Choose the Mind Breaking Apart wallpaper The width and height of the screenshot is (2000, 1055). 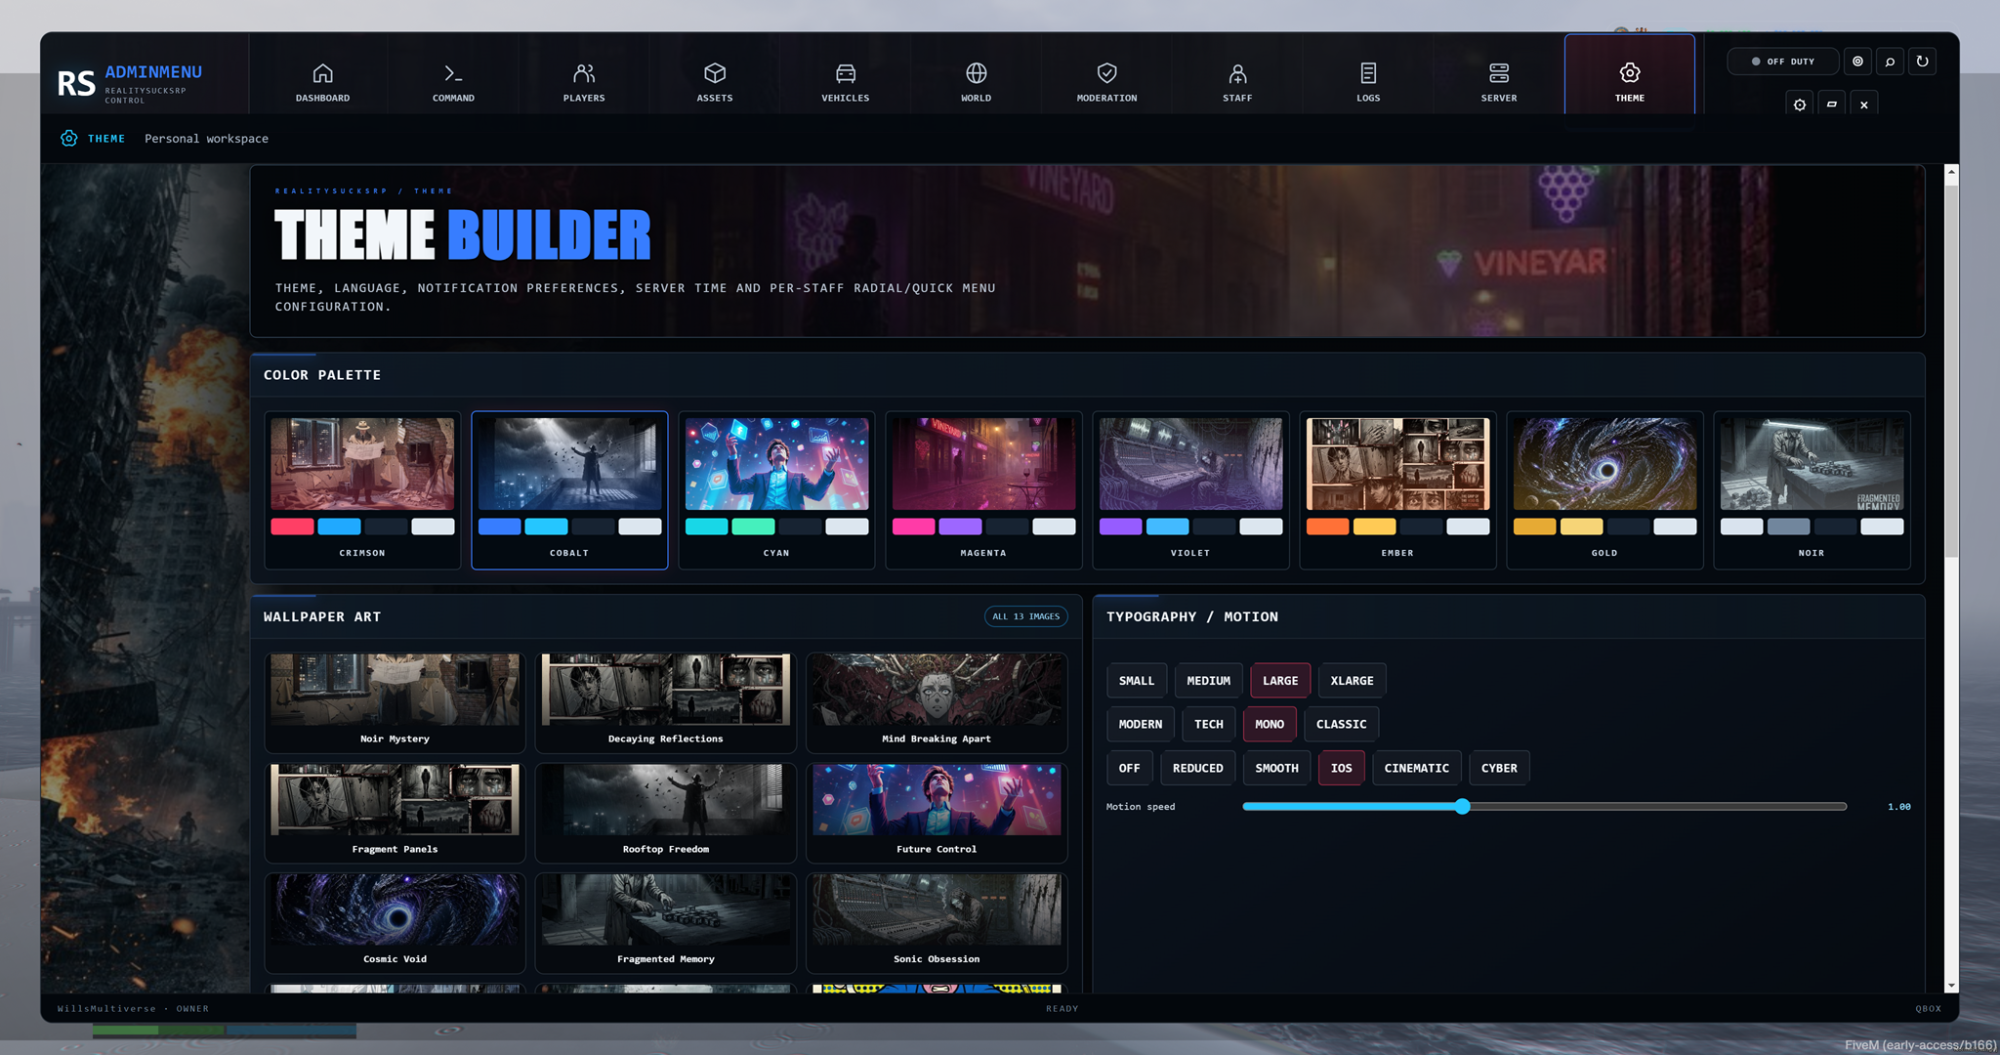pyautogui.click(x=936, y=701)
